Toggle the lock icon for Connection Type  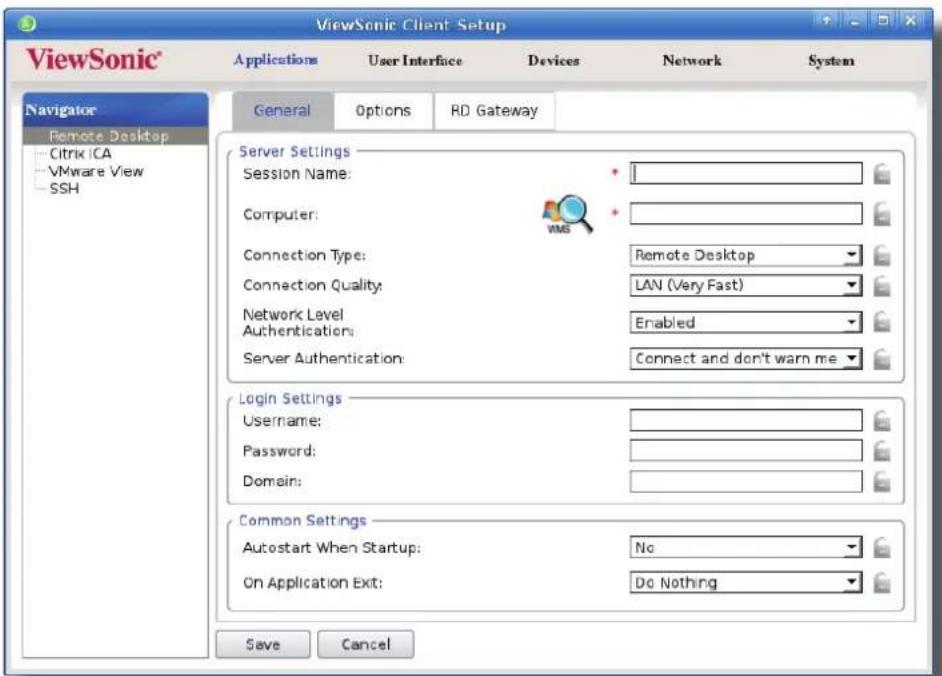click(x=881, y=256)
